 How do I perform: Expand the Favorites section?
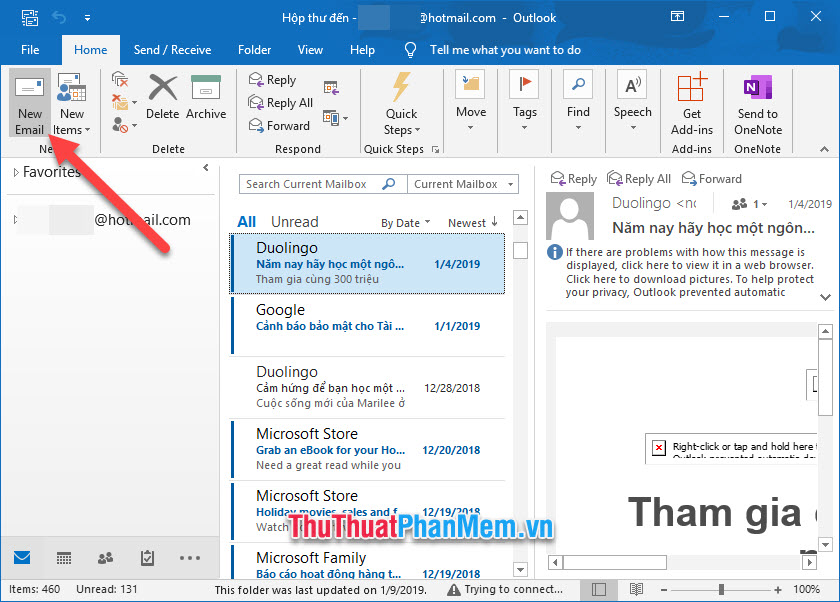[15, 171]
